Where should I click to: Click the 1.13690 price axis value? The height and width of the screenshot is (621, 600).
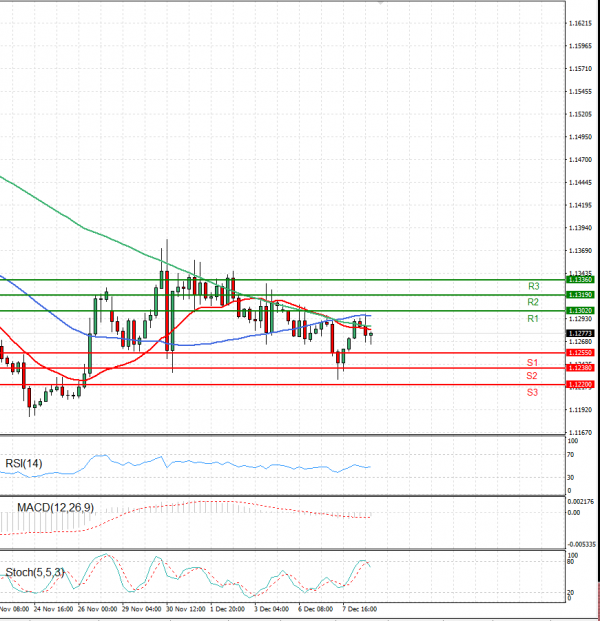point(580,251)
